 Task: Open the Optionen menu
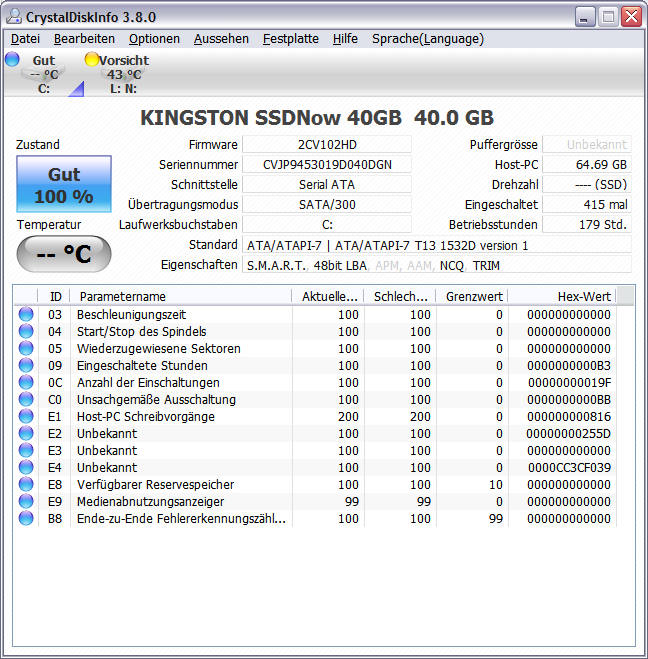[154, 39]
